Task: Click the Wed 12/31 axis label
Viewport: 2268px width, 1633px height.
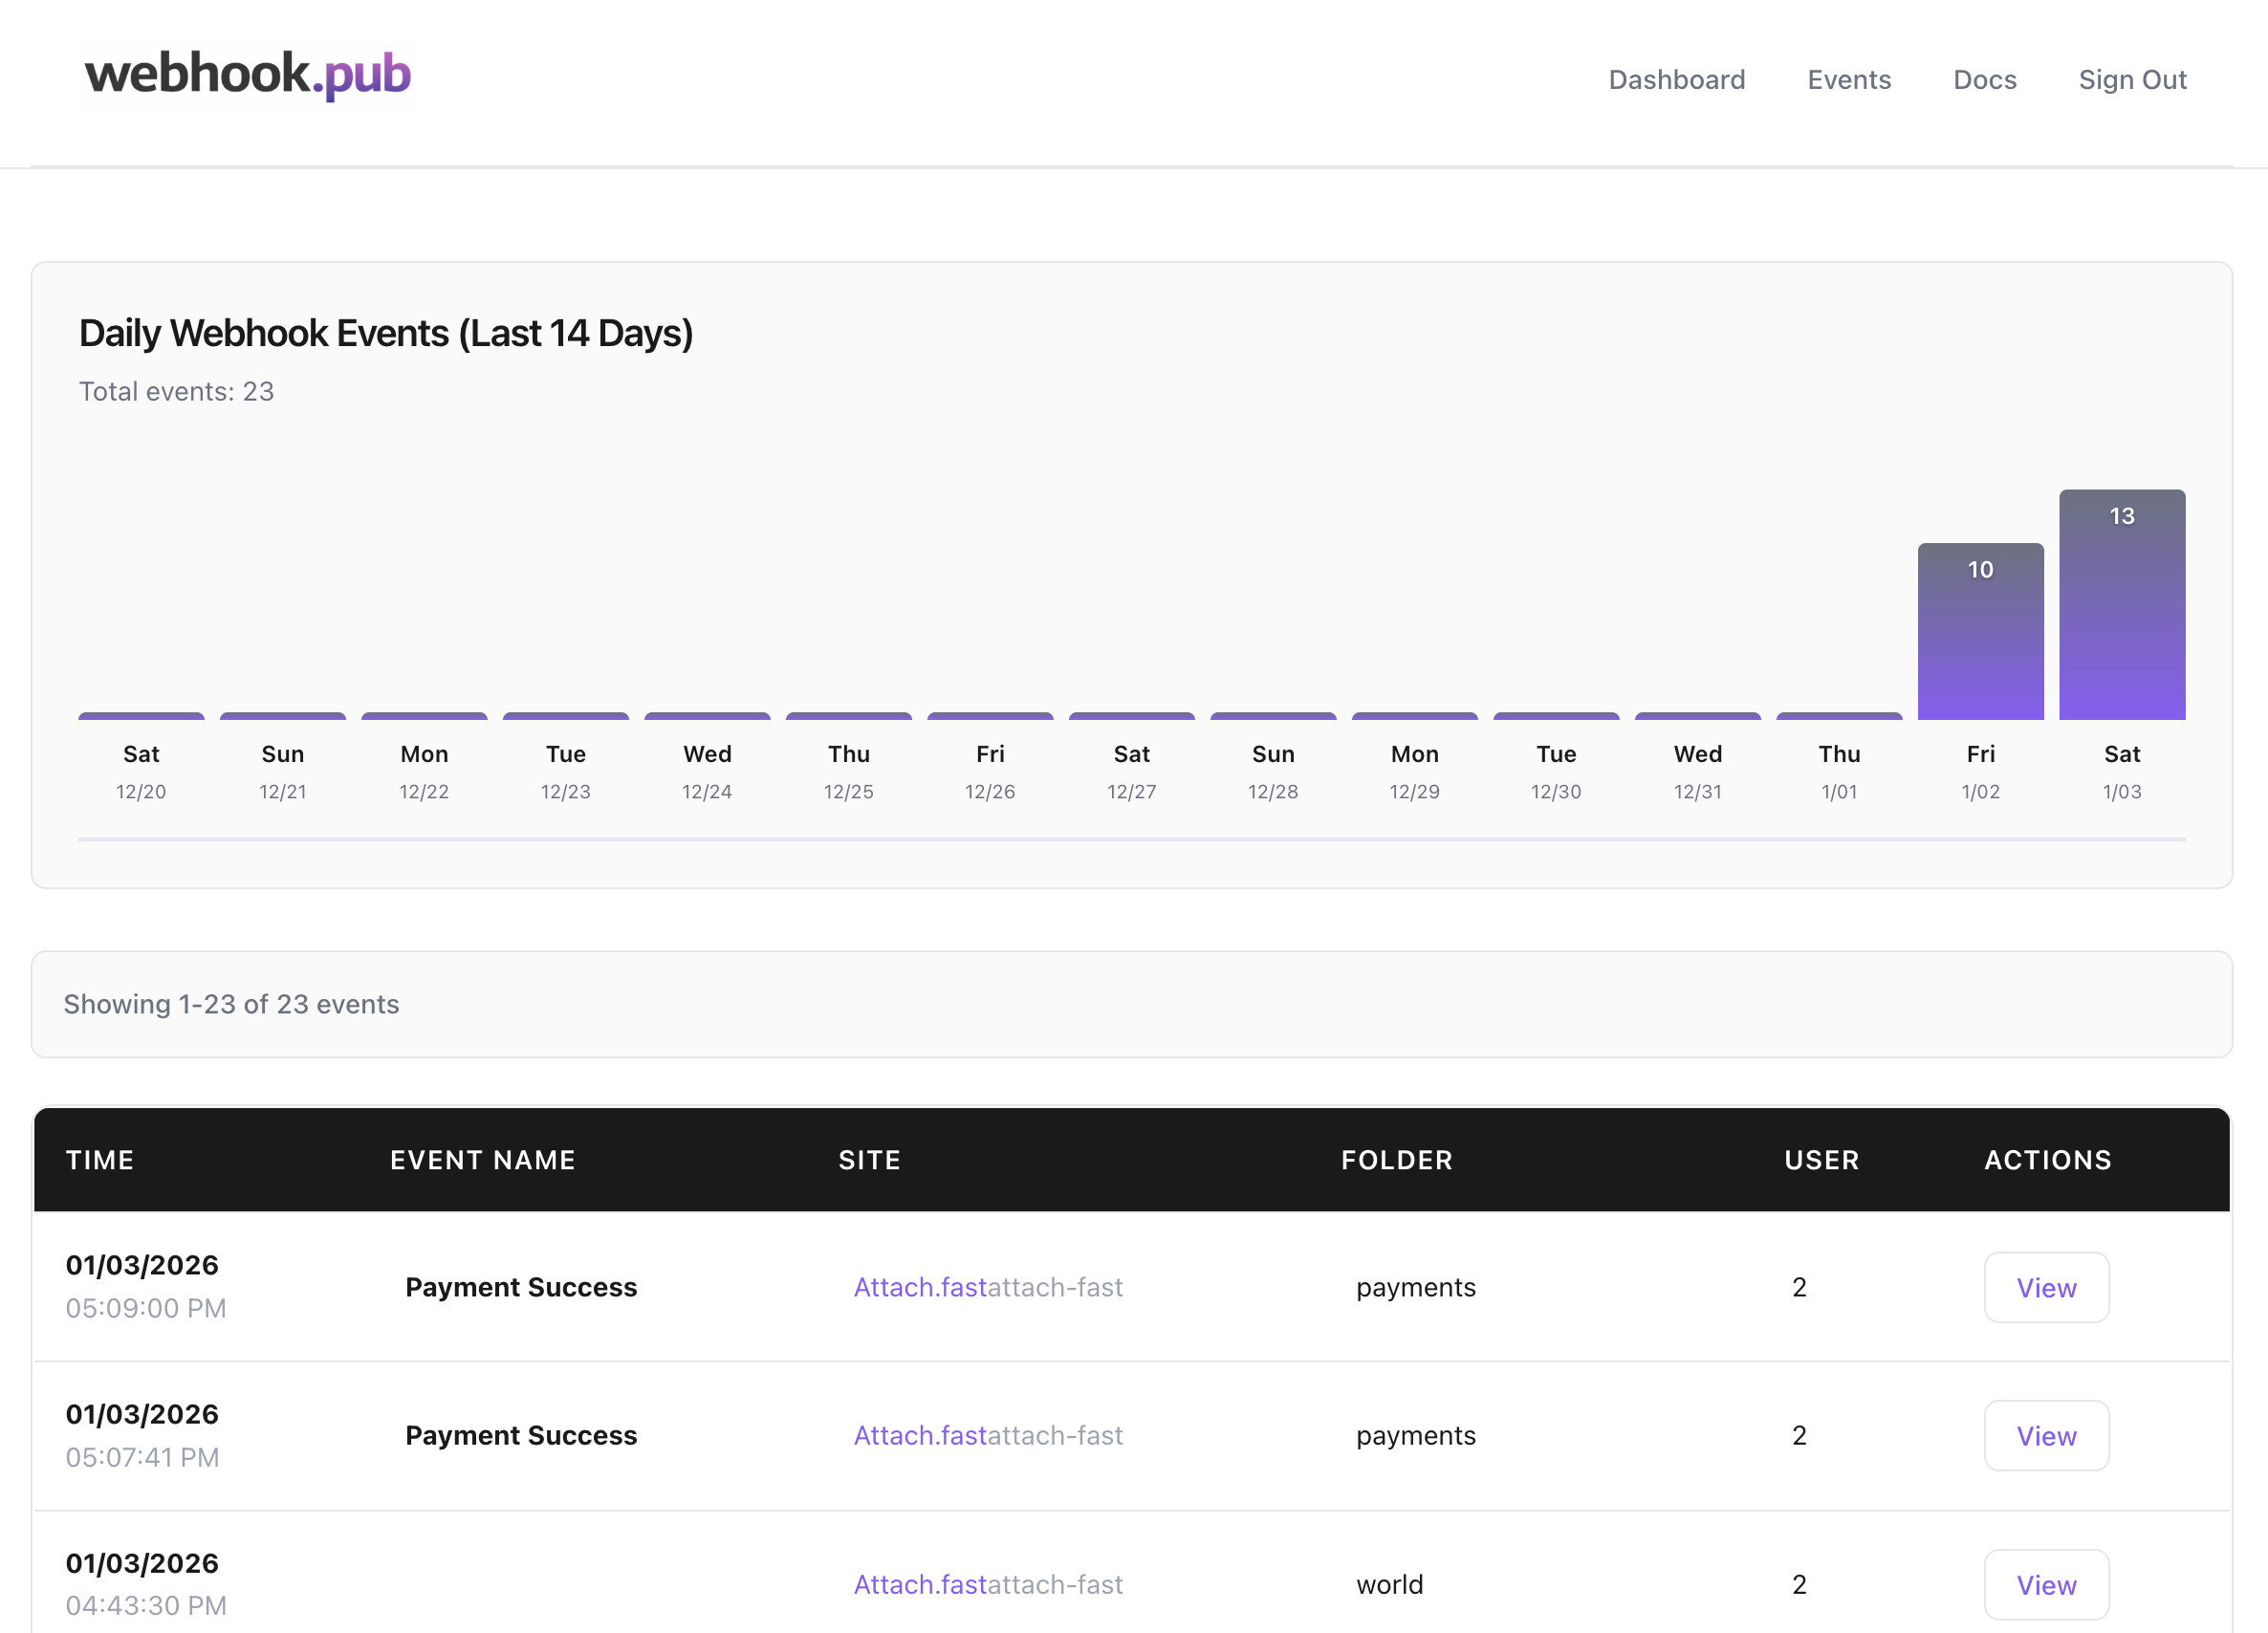Action: pyautogui.click(x=1697, y=772)
